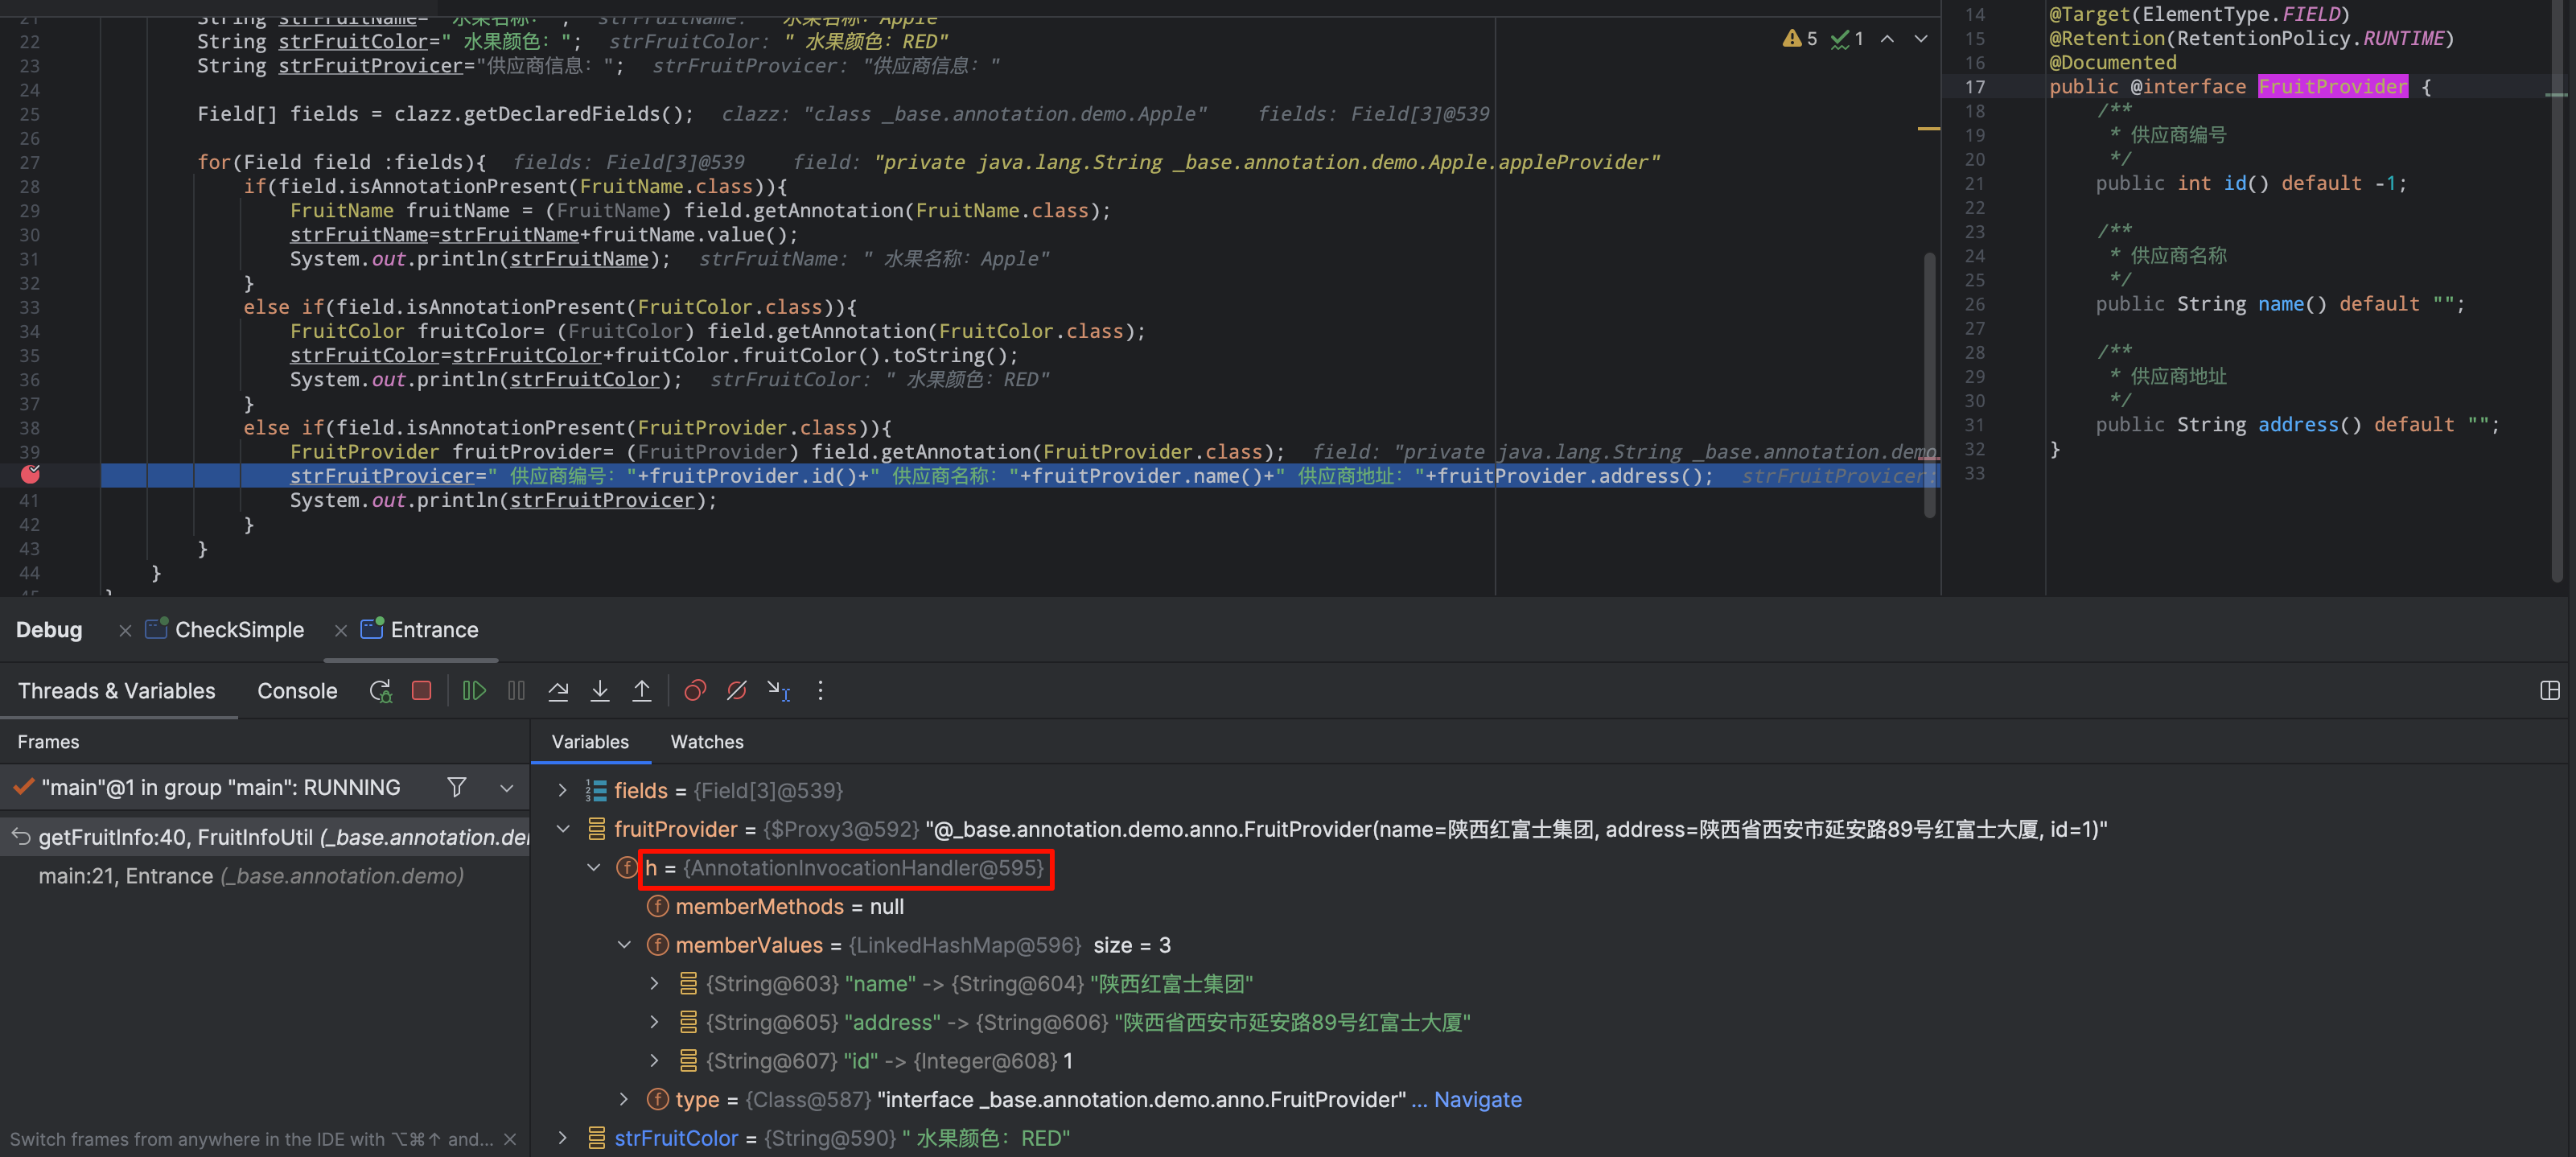Expand the fields variable node

(563, 791)
